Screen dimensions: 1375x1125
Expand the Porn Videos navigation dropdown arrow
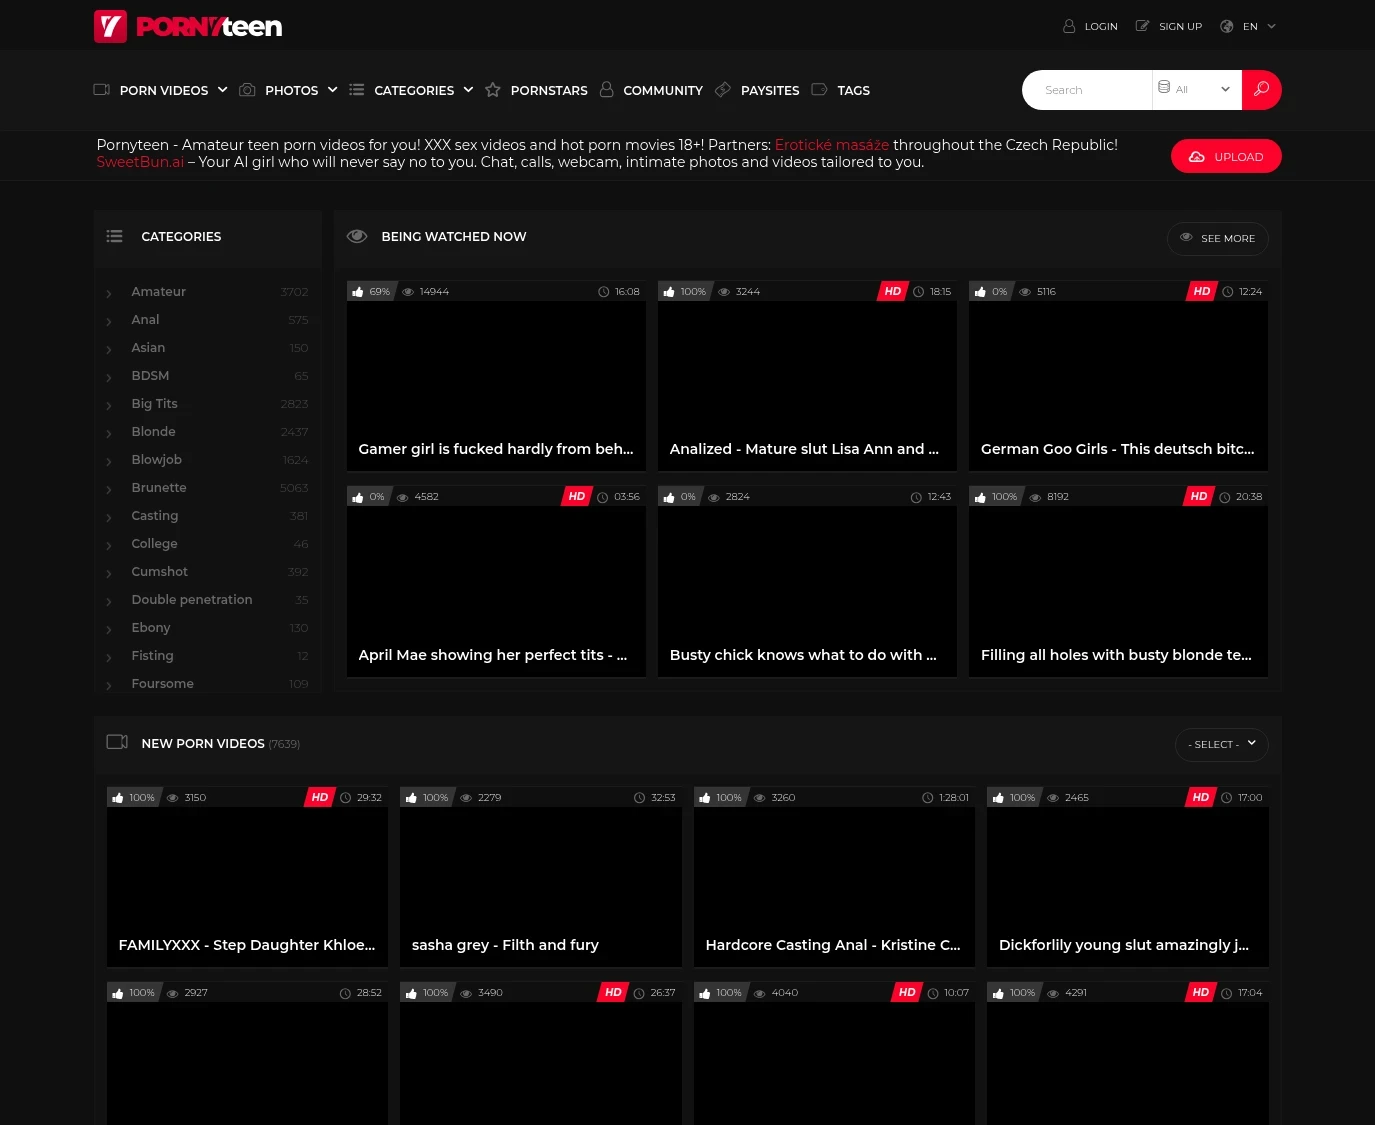(223, 90)
